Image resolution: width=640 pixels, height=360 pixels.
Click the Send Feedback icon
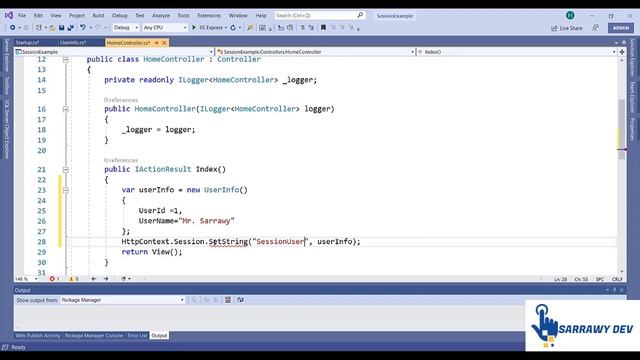pyautogui.click(x=596, y=28)
